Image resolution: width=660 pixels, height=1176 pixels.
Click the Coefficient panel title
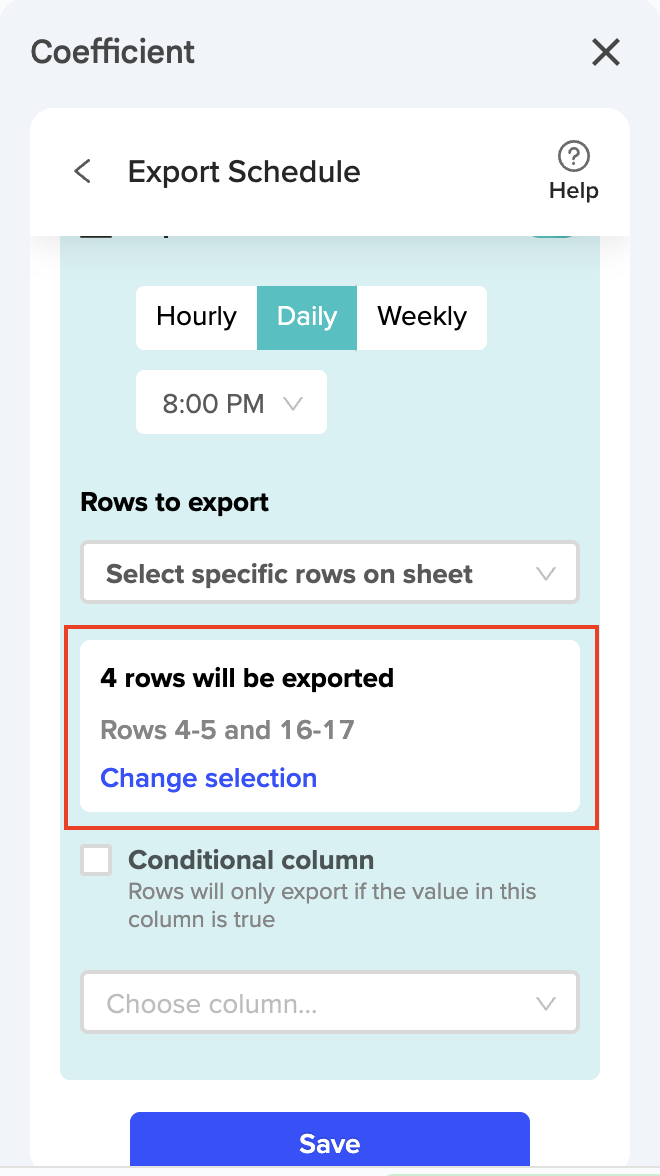tap(113, 52)
